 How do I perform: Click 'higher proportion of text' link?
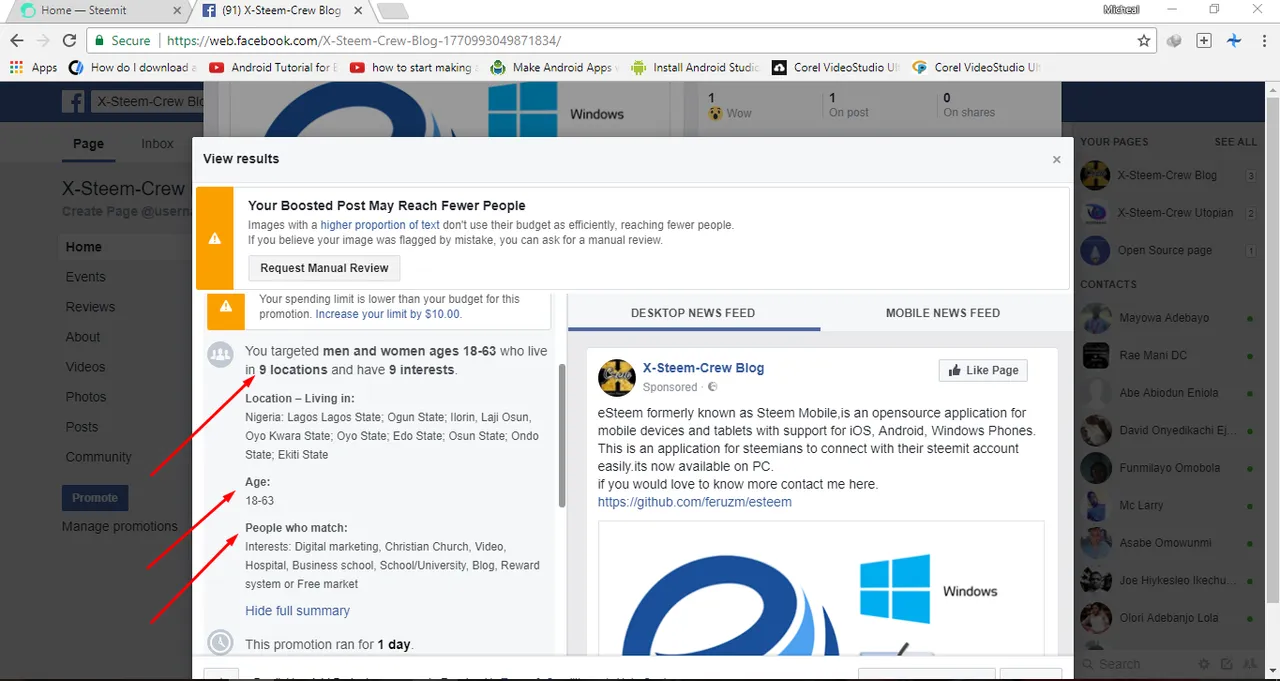380,225
